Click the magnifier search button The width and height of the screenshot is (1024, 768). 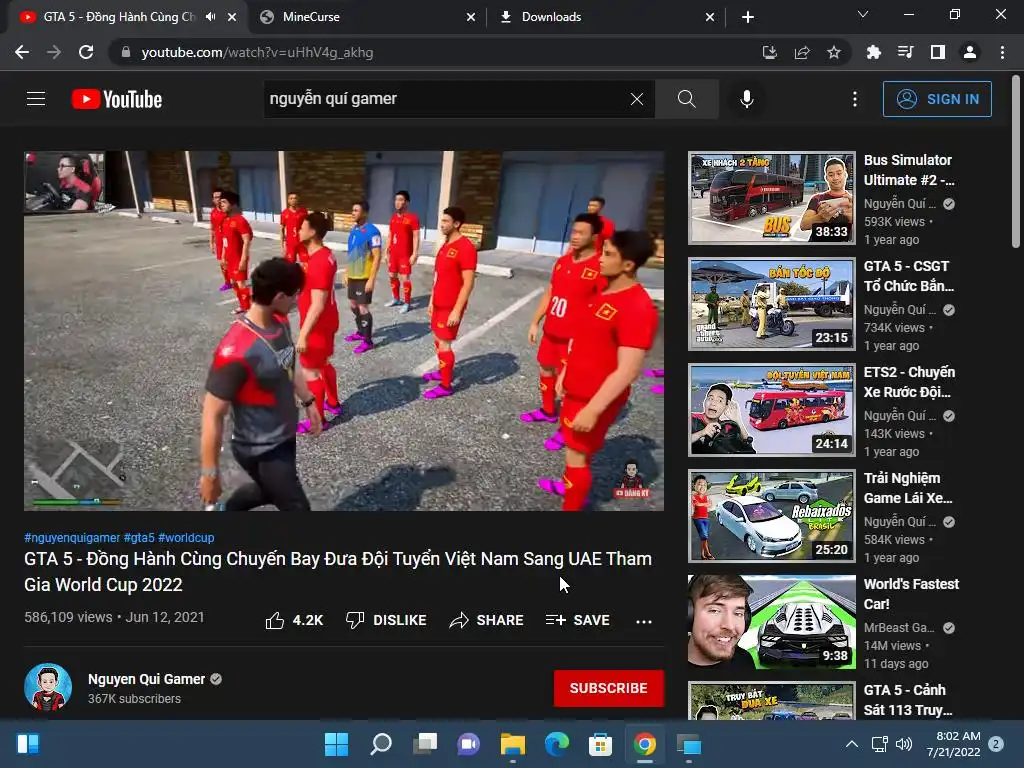point(686,99)
